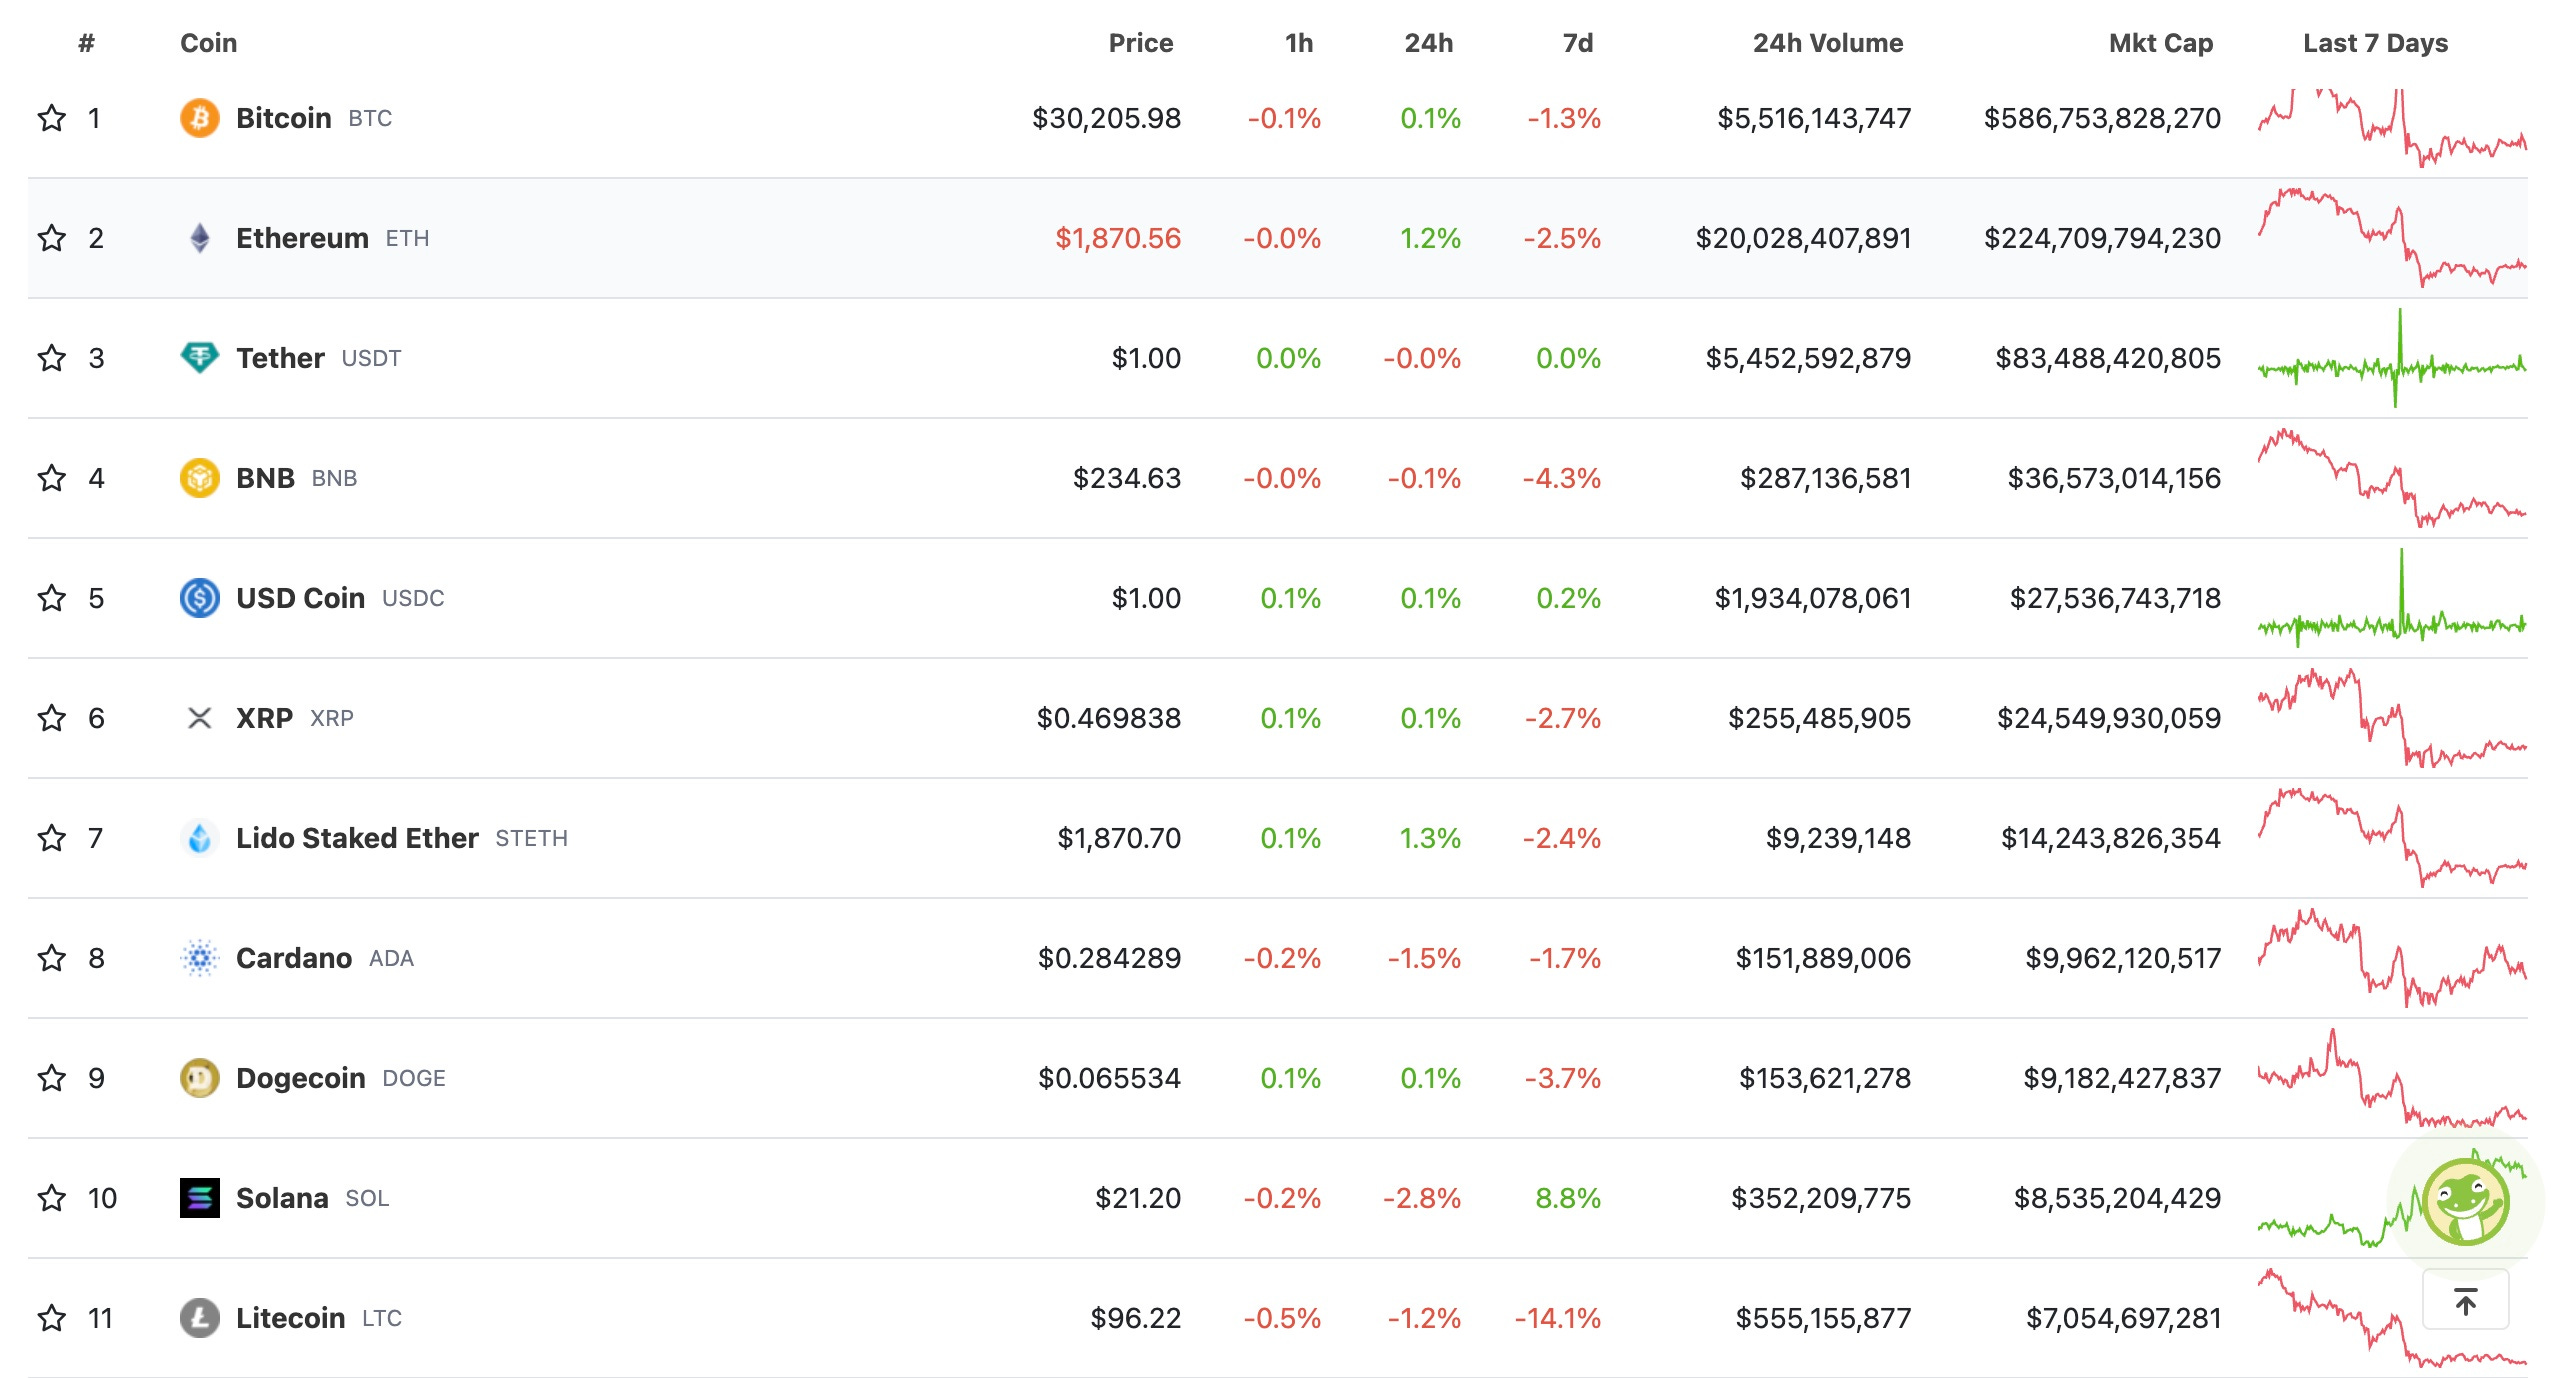Image resolution: width=2558 pixels, height=1378 pixels.
Task: Click the Cardano coin logo
Action: (x=199, y=958)
